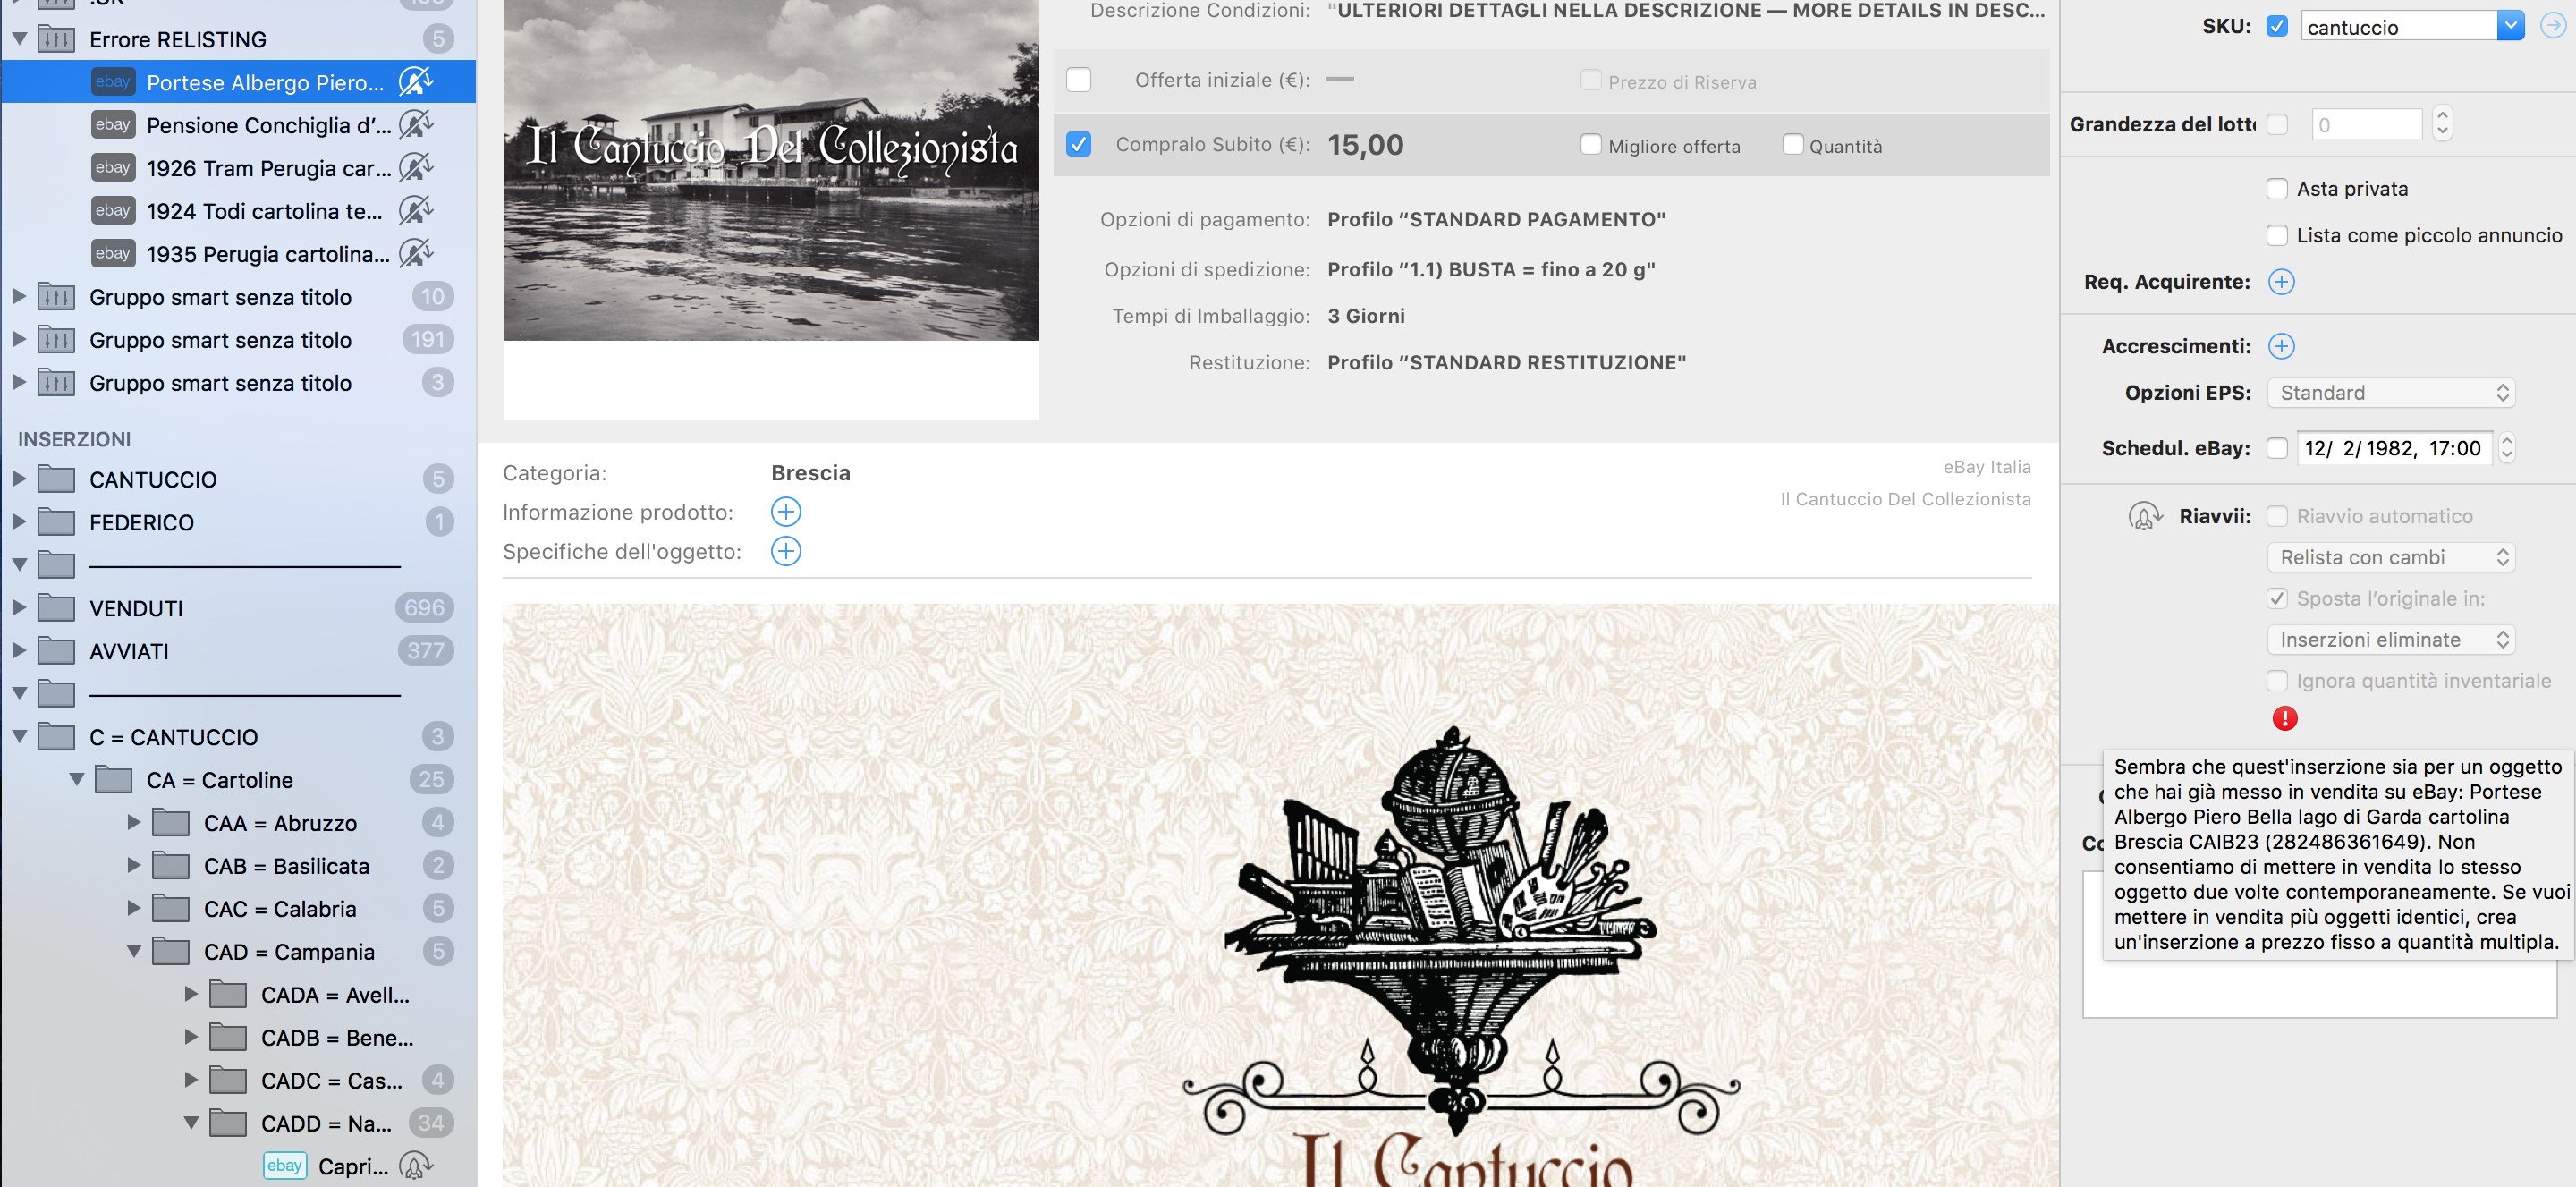Open the Opzioni EPS Standard dropdown
The width and height of the screenshot is (2576, 1187).
click(2390, 393)
